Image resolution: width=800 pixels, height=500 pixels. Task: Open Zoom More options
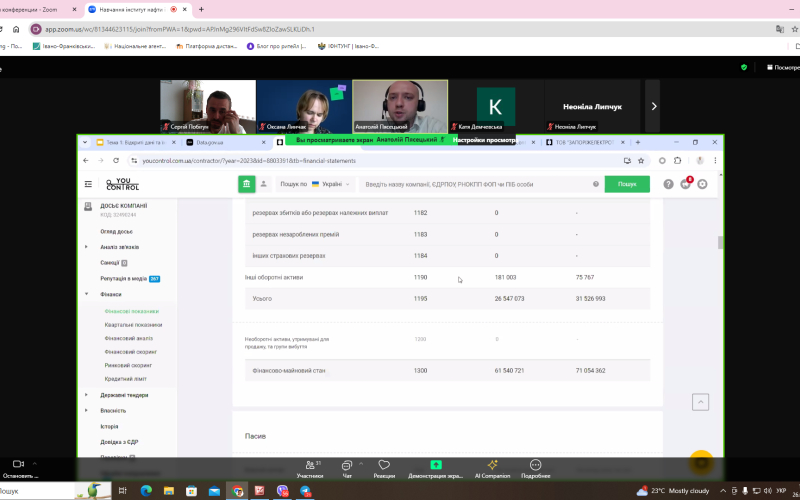(x=535, y=469)
